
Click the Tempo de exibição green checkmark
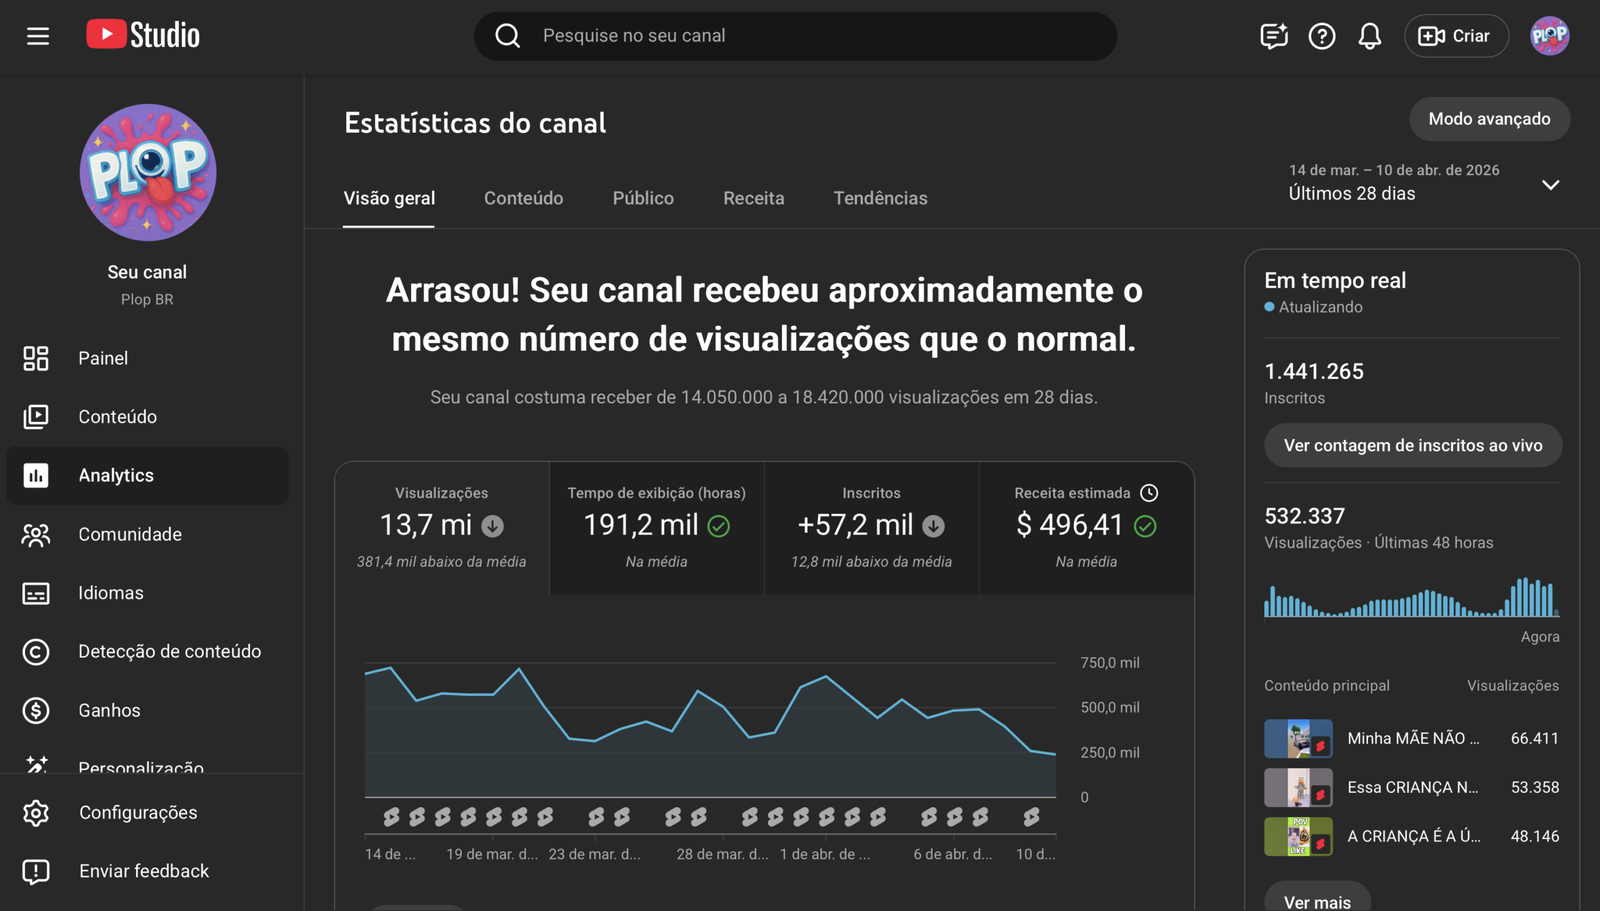[x=719, y=526]
